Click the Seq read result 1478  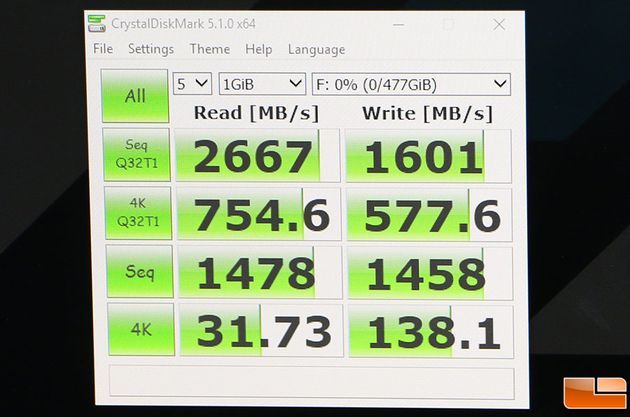260,272
